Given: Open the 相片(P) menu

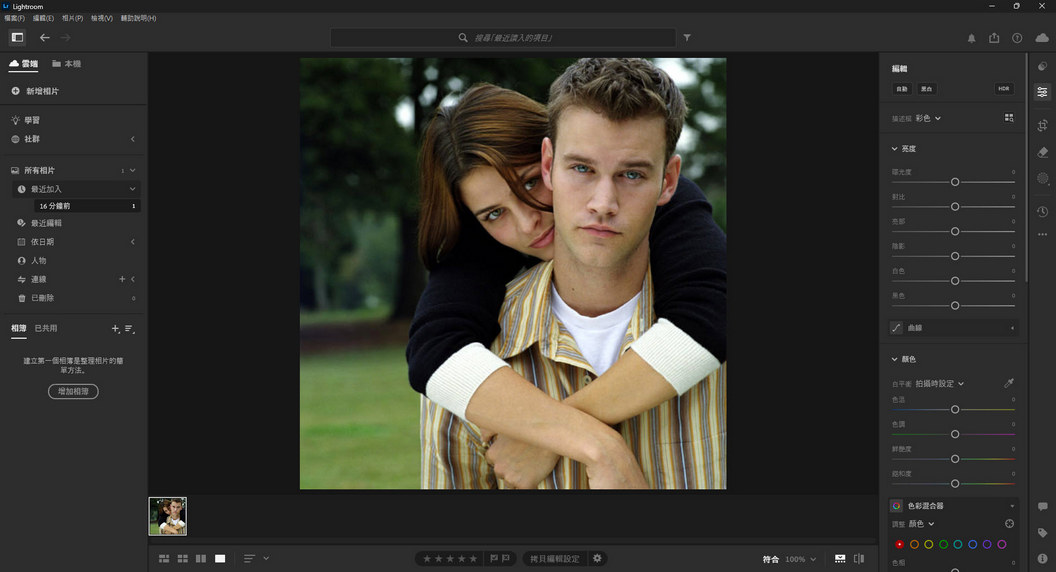Looking at the screenshot, I should coord(72,18).
